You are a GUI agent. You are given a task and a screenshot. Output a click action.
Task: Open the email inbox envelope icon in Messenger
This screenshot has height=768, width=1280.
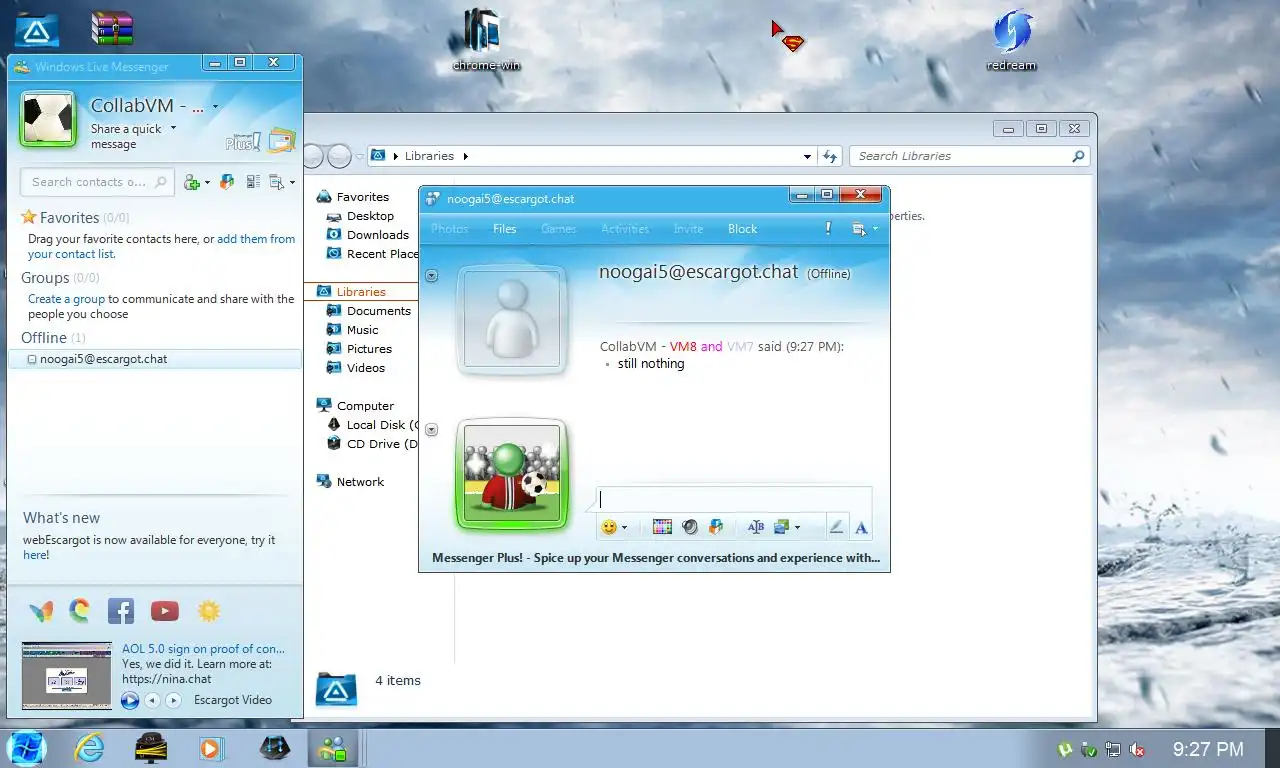pos(282,141)
